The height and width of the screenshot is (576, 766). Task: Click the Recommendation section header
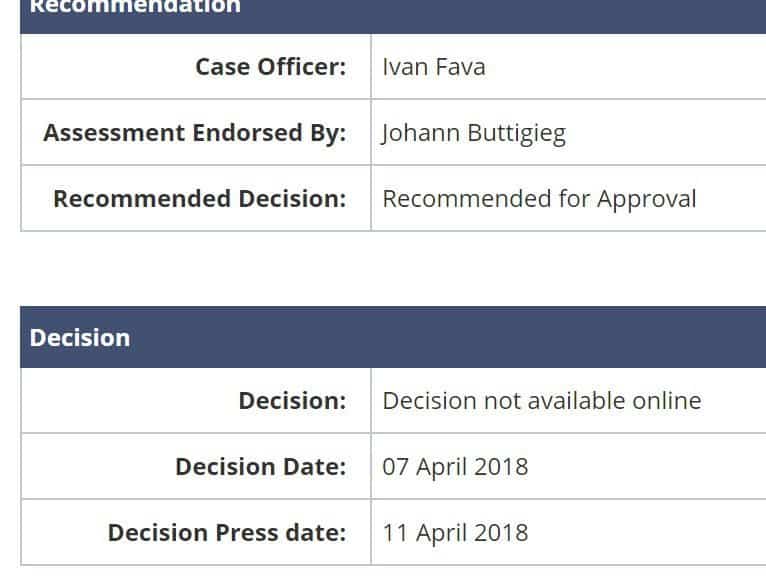click(x=135, y=8)
